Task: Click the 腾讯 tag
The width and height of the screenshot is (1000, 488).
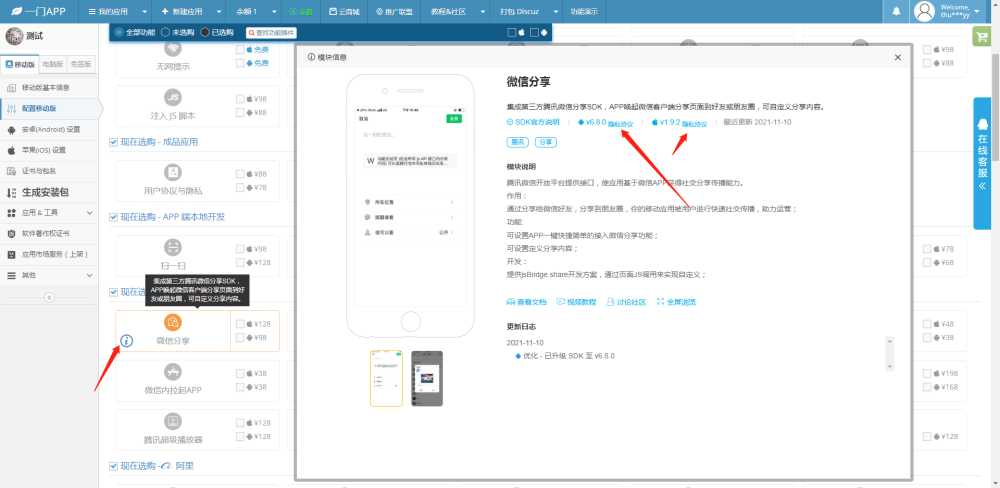Action: [x=517, y=142]
